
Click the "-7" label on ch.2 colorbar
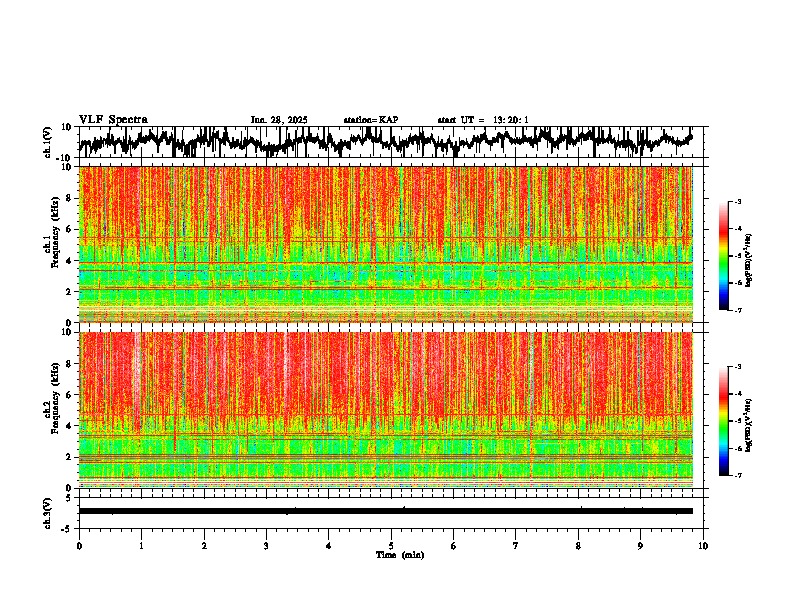(x=737, y=475)
